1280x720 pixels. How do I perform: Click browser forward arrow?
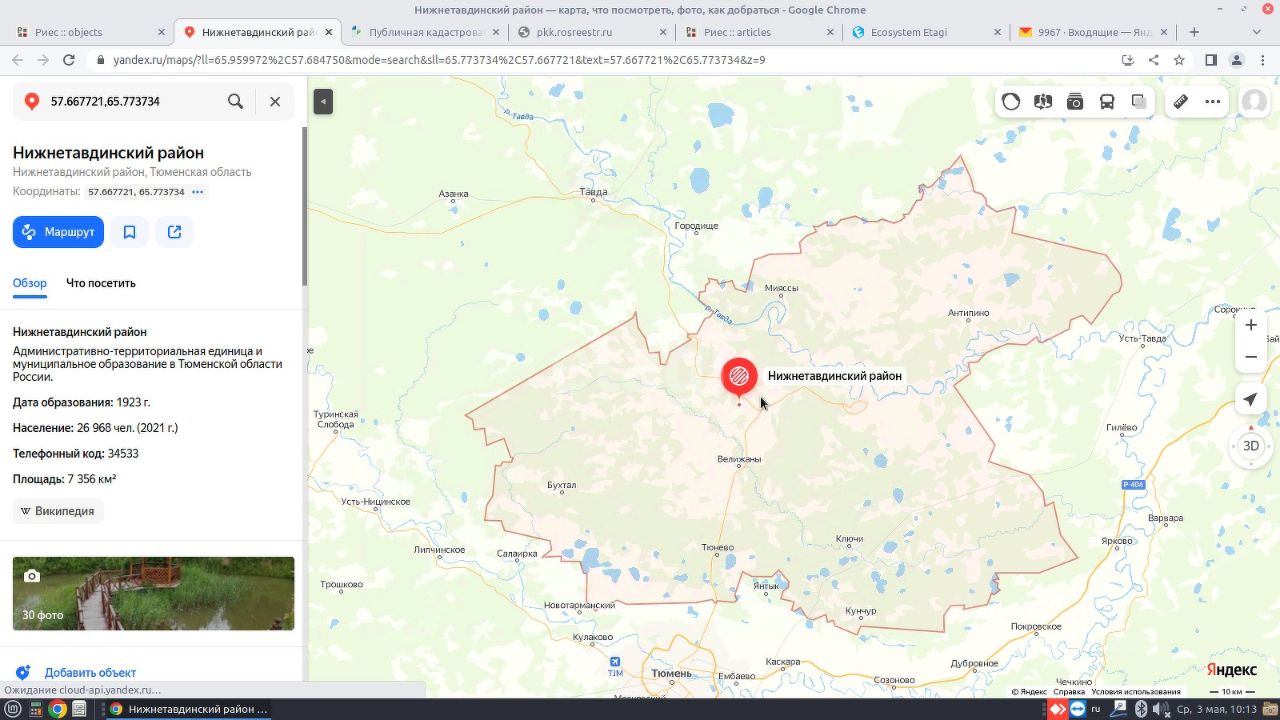pos(43,60)
